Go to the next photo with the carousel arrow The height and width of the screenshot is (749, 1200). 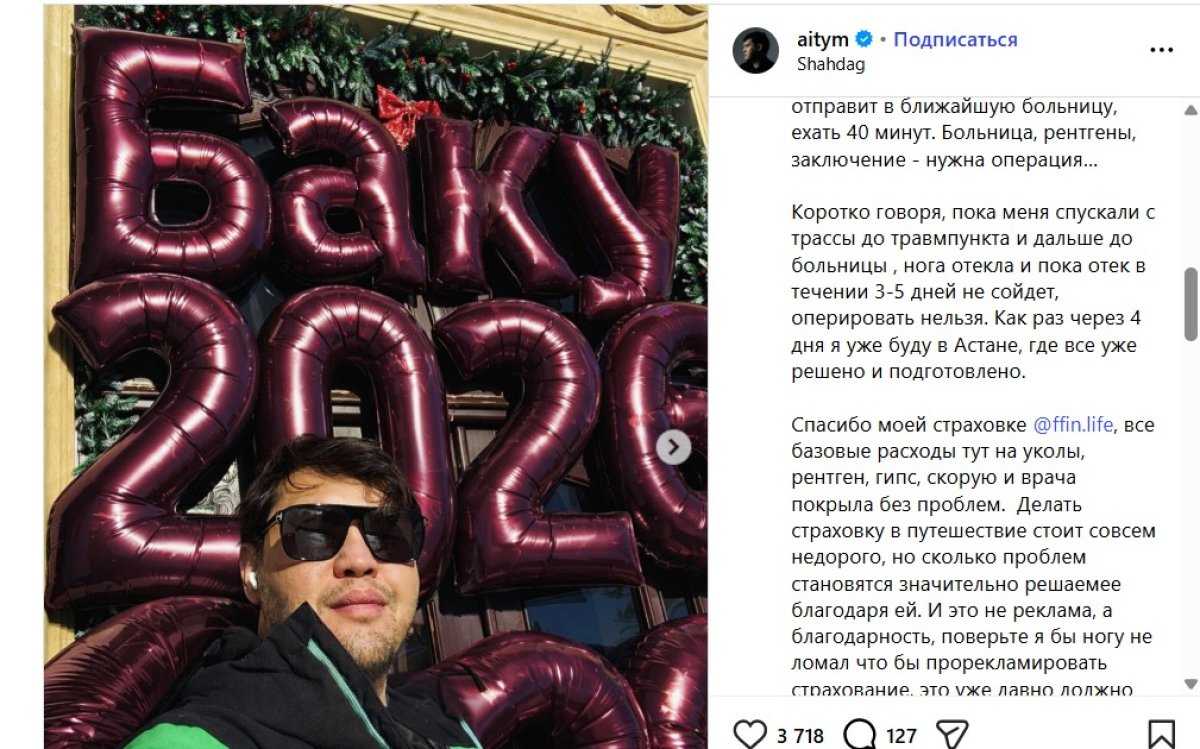point(674,447)
